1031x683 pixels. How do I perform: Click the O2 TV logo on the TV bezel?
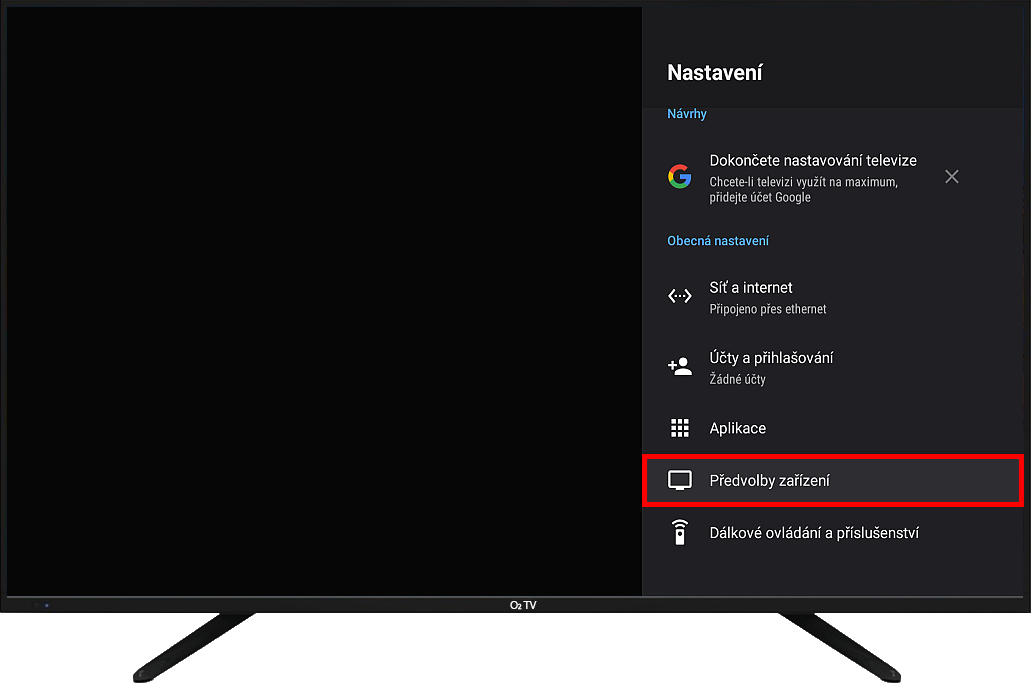pyautogui.click(x=522, y=604)
